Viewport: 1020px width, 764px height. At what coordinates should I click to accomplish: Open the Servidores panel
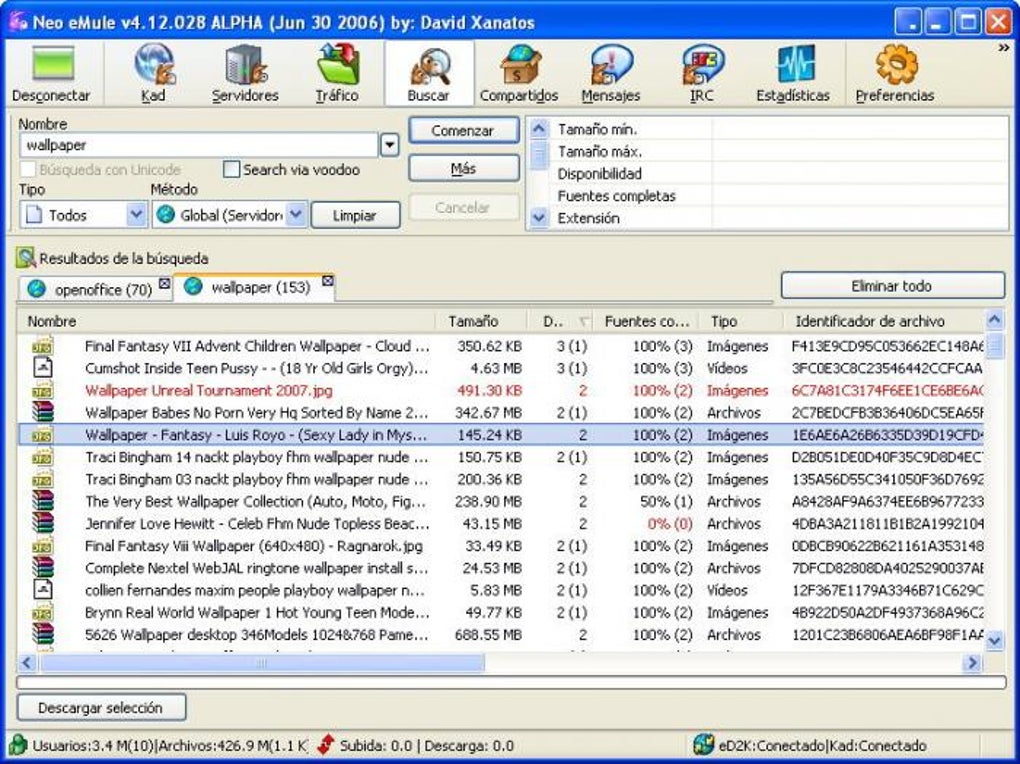245,72
